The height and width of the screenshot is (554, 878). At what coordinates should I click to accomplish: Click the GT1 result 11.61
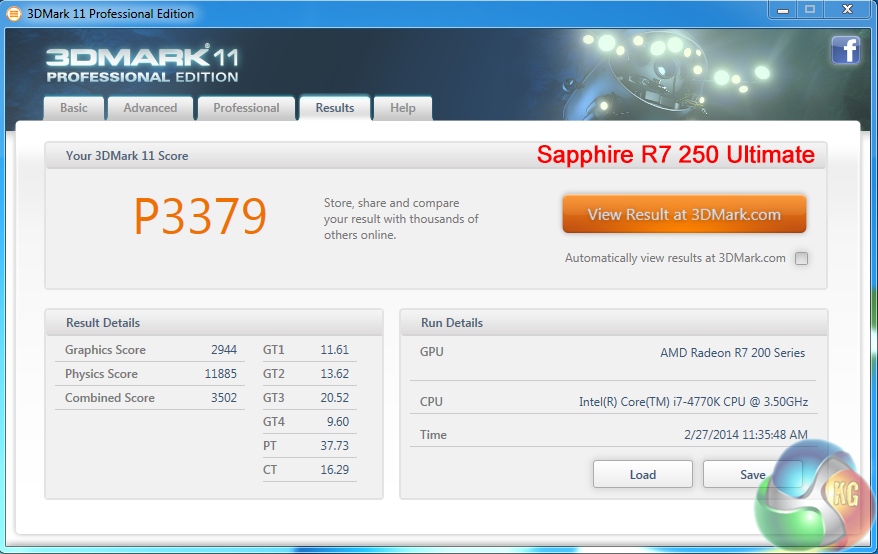click(334, 350)
